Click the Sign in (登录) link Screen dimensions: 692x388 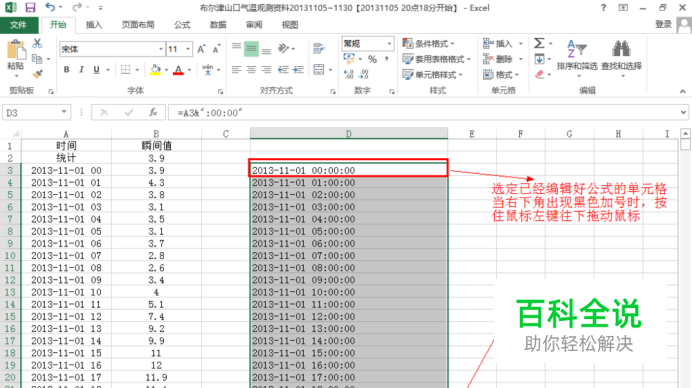[x=663, y=24]
